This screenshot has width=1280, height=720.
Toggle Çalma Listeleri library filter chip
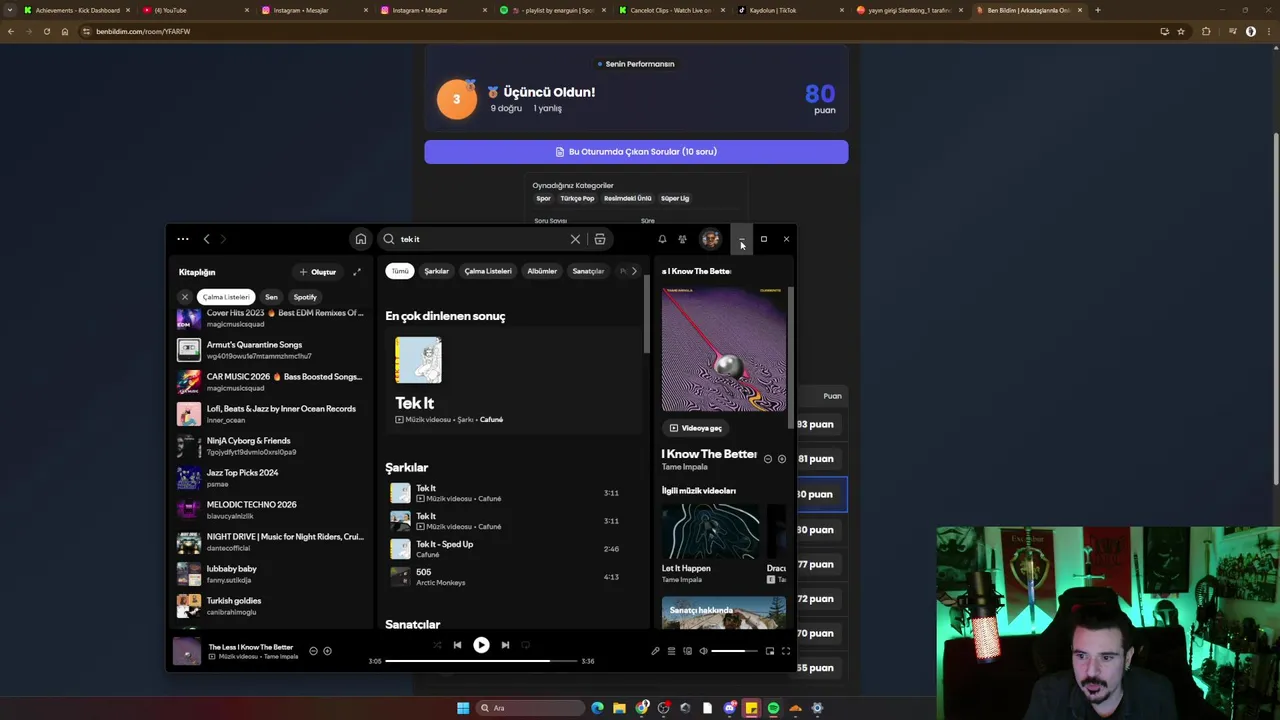226,297
